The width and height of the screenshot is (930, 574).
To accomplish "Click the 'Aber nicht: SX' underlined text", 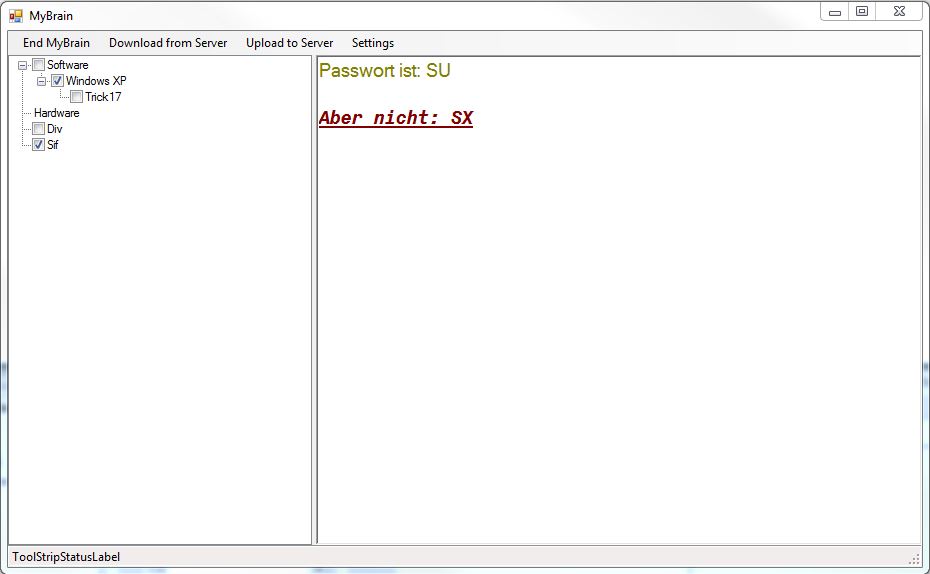I will (x=396, y=118).
